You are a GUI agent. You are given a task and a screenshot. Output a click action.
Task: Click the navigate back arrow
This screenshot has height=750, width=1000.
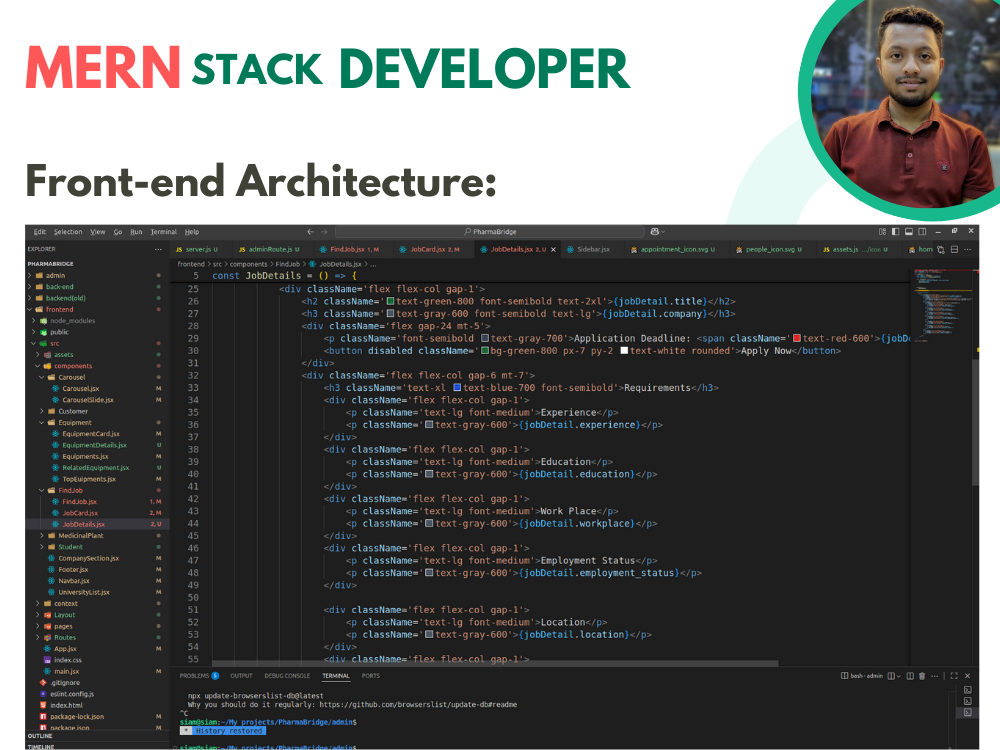(x=310, y=232)
